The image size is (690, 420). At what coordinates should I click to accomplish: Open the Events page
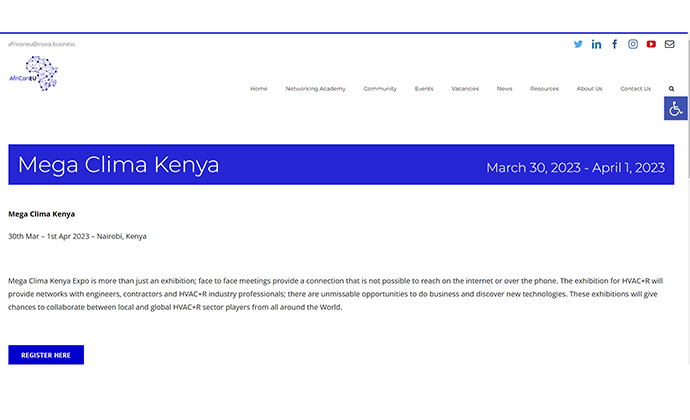424,89
